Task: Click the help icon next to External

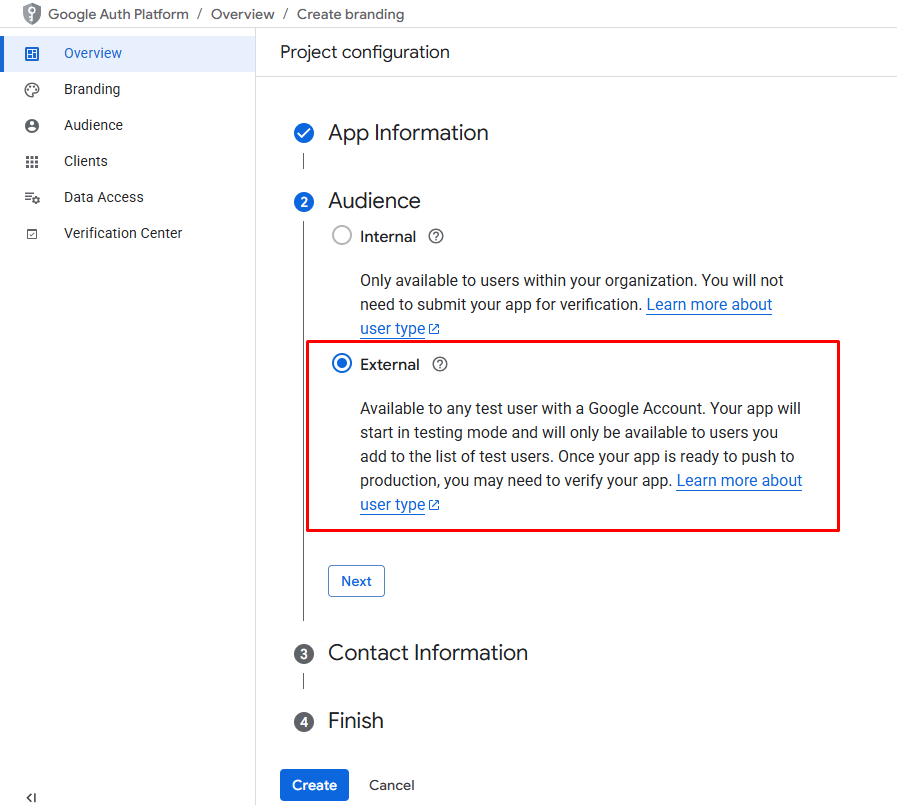Action: (440, 364)
